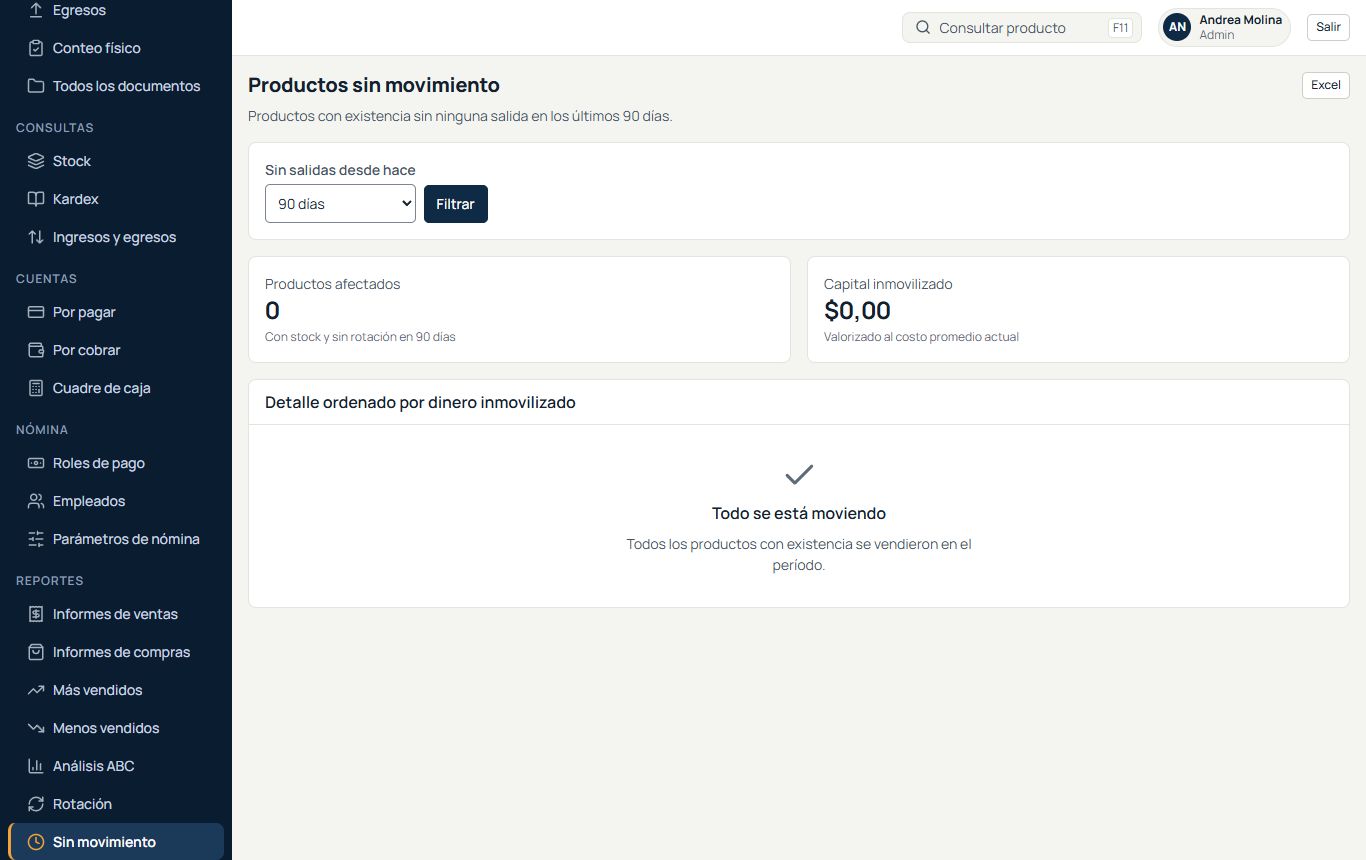Navigate to the Stock page
The width and height of the screenshot is (1366, 860).
pyautogui.click(x=116, y=161)
